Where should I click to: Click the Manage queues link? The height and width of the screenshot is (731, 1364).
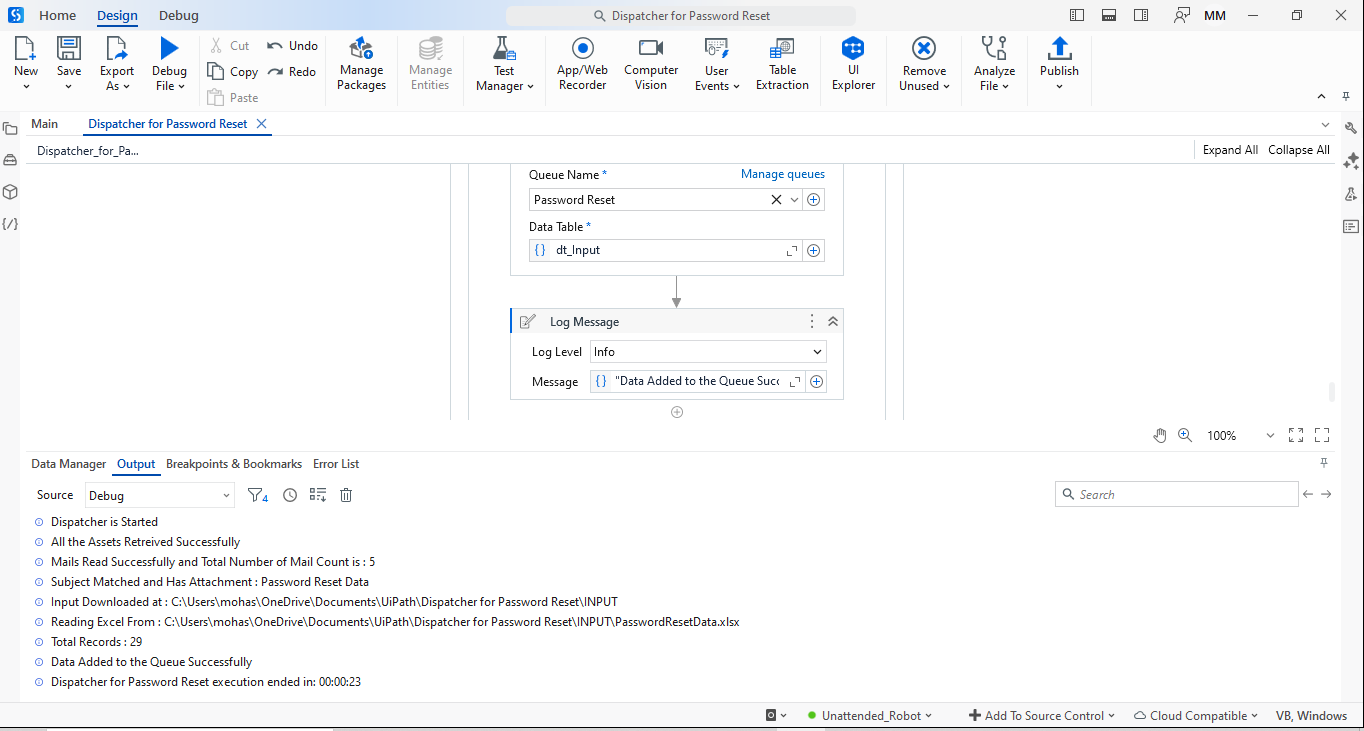[x=783, y=174]
